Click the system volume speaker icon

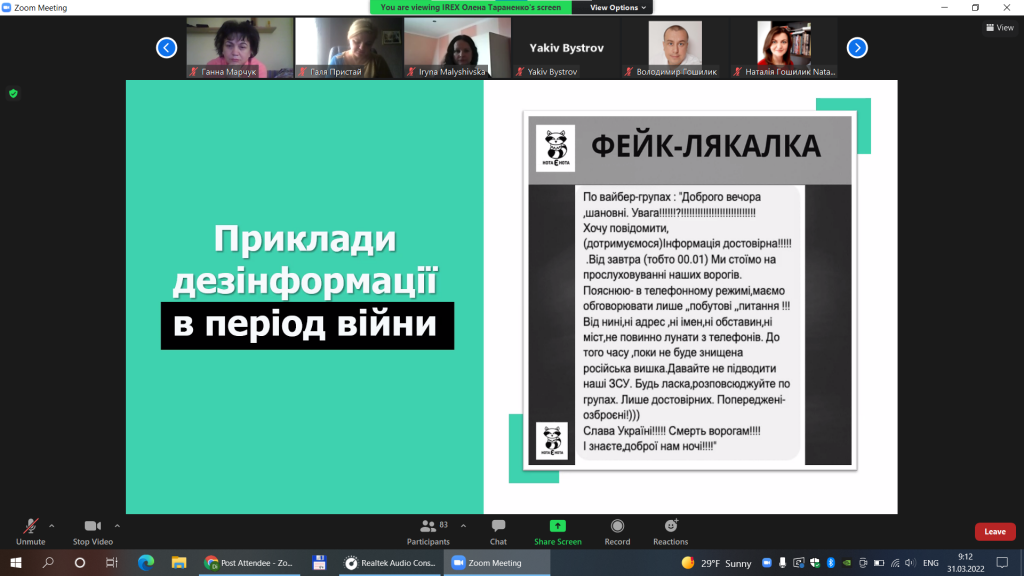click(910, 563)
